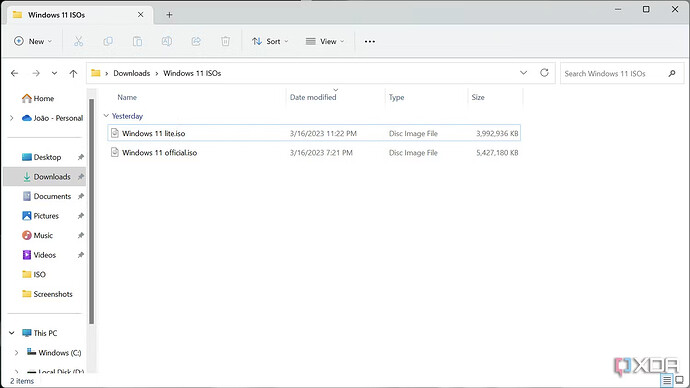Select Documents in the navigation pane
Image resolution: width=690 pixels, height=388 pixels.
point(46,196)
